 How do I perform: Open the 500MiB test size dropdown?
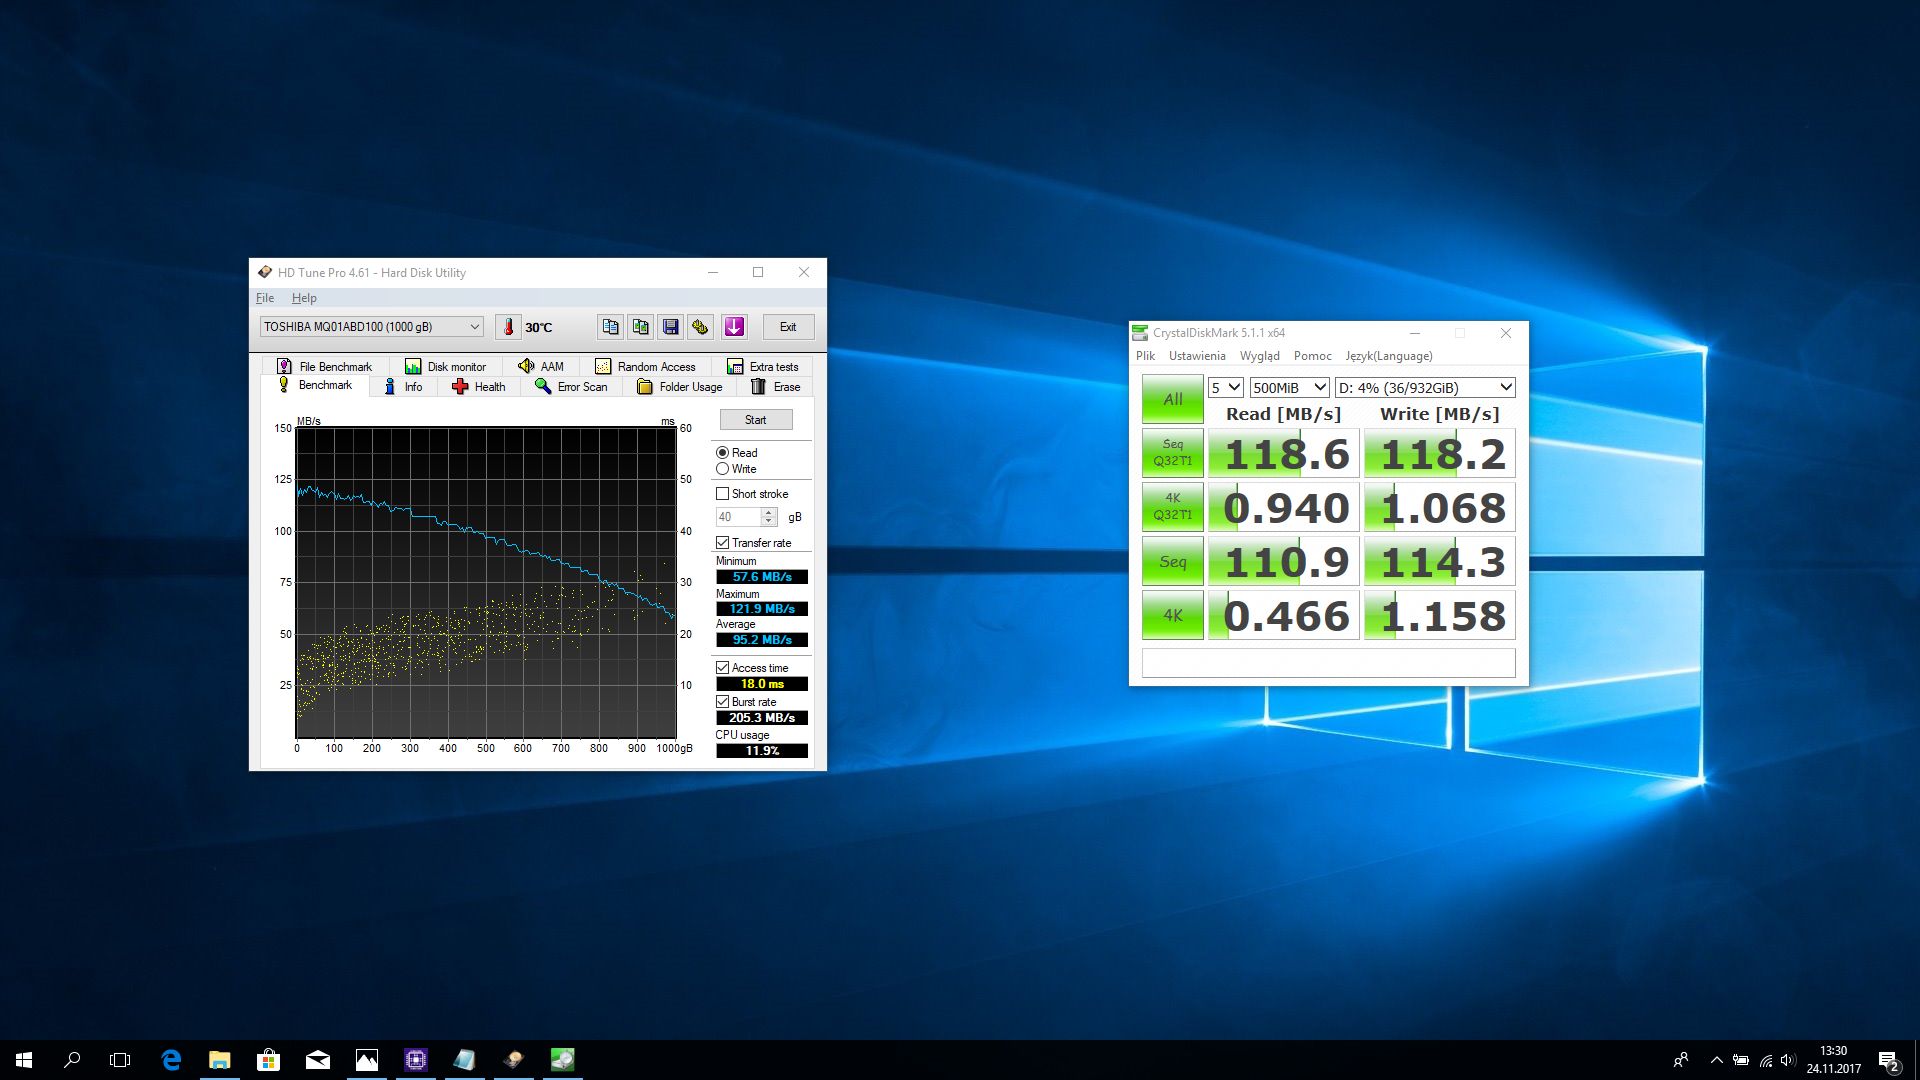[1288, 388]
